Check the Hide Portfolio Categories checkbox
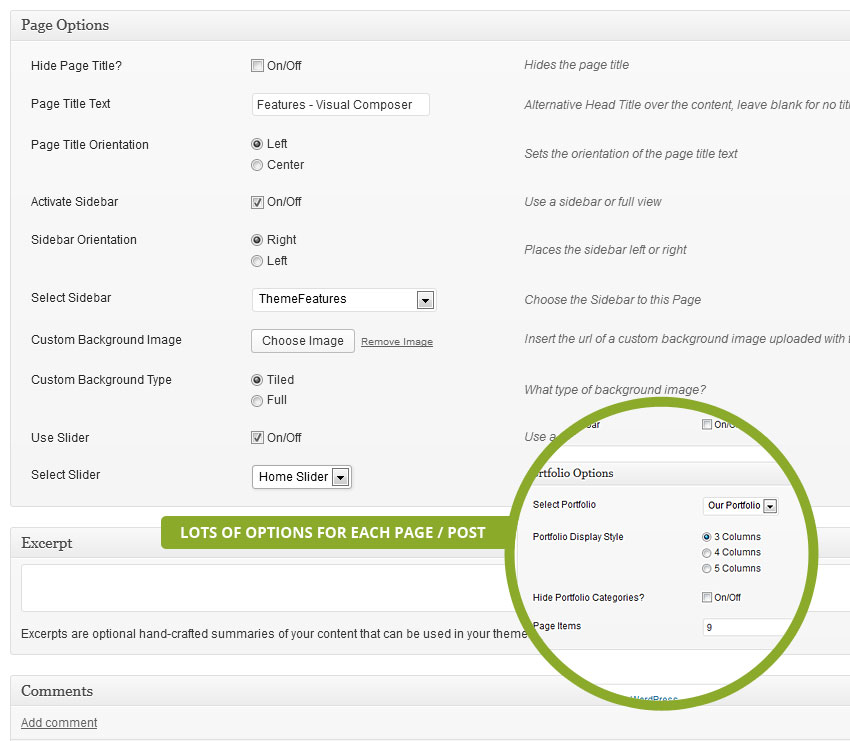The height and width of the screenshot is (741, 850). (x=707, y=598)
